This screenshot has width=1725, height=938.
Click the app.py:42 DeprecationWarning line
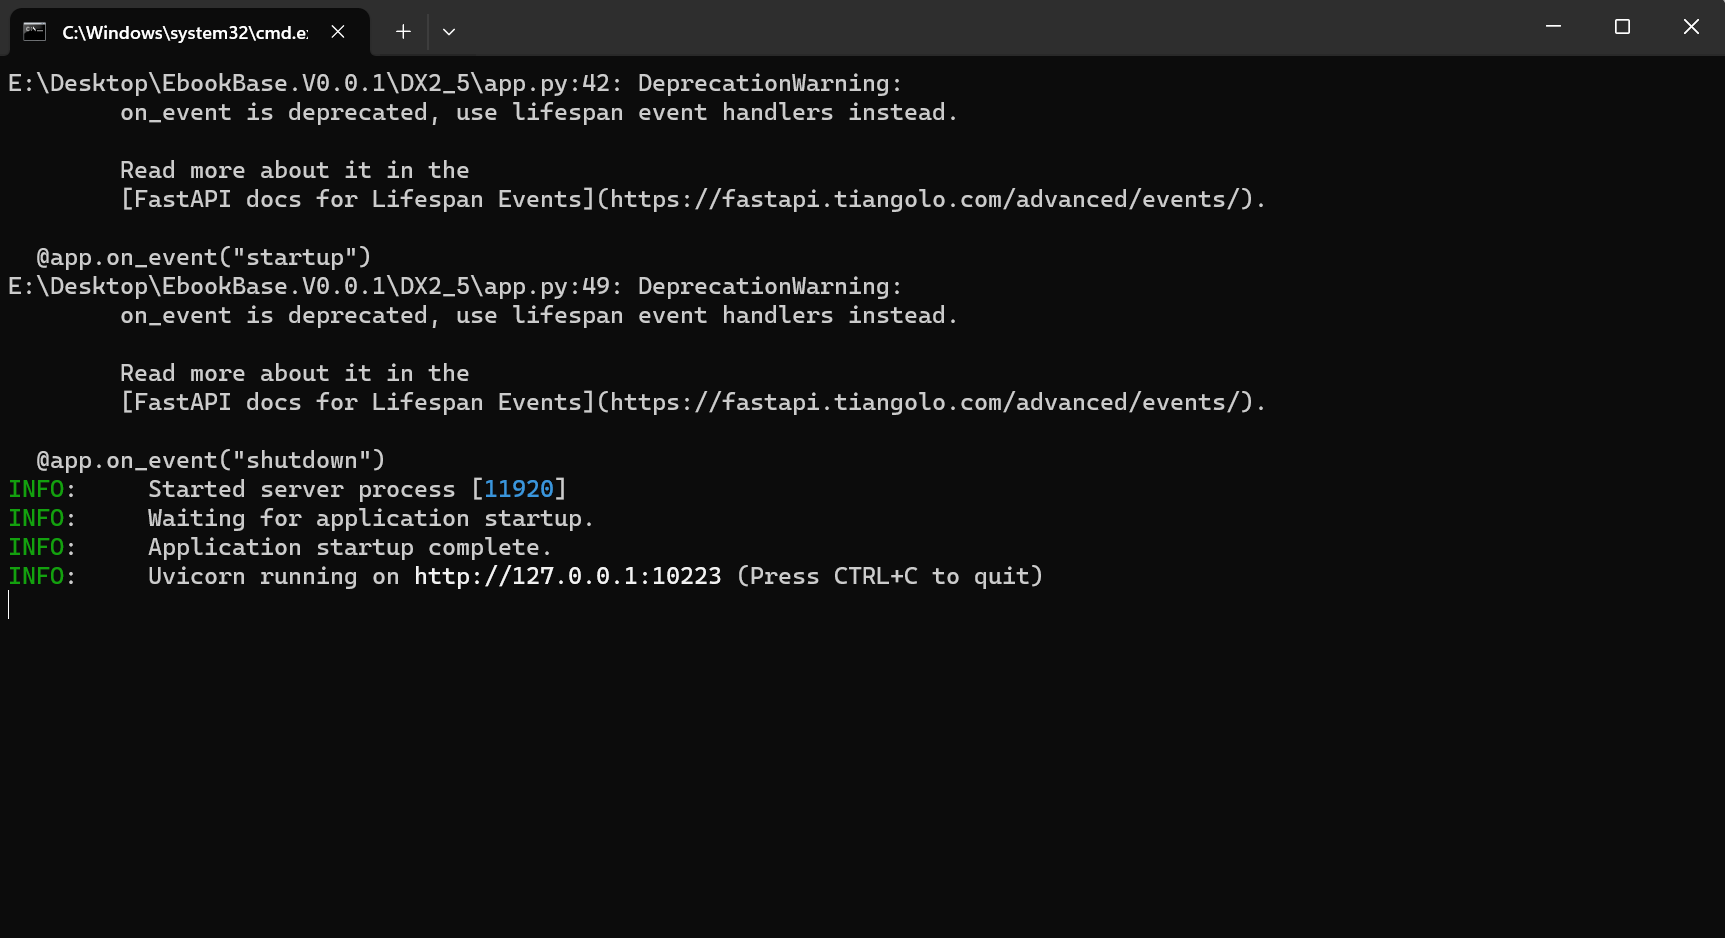tap(455, 83)
